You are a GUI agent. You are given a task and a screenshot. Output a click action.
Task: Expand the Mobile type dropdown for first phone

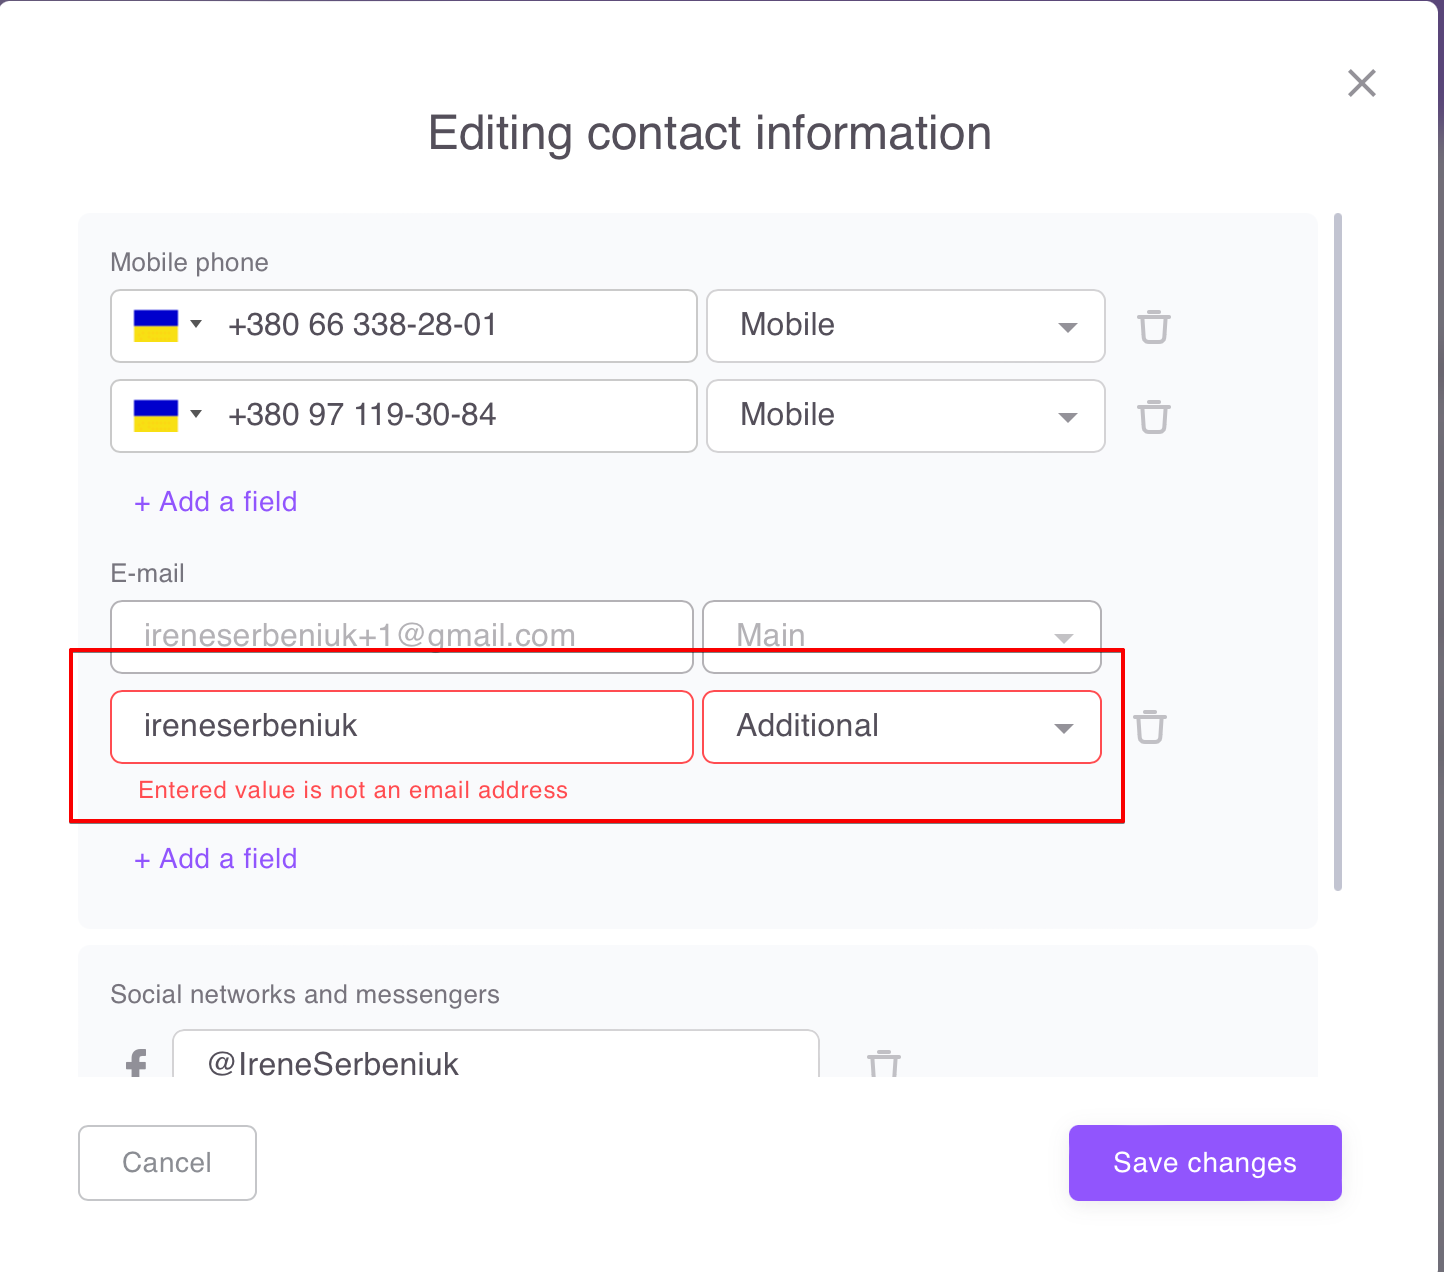pyautogui.click(x=905, y=326)
